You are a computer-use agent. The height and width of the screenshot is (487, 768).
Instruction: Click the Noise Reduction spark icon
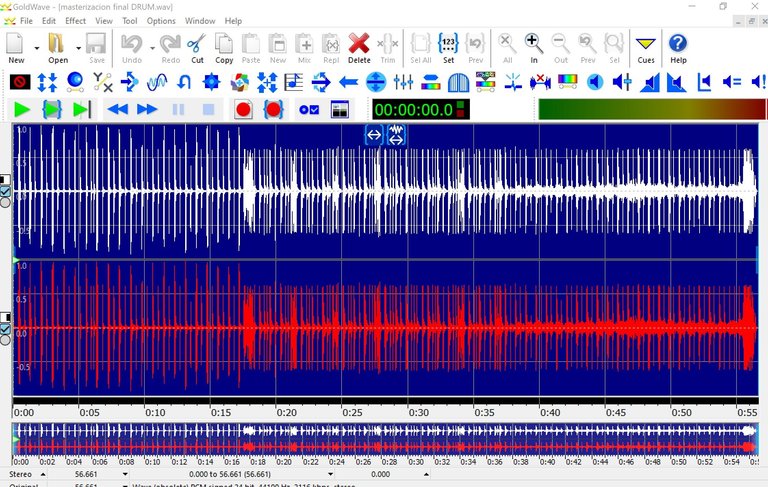click(x=513, y=82)
